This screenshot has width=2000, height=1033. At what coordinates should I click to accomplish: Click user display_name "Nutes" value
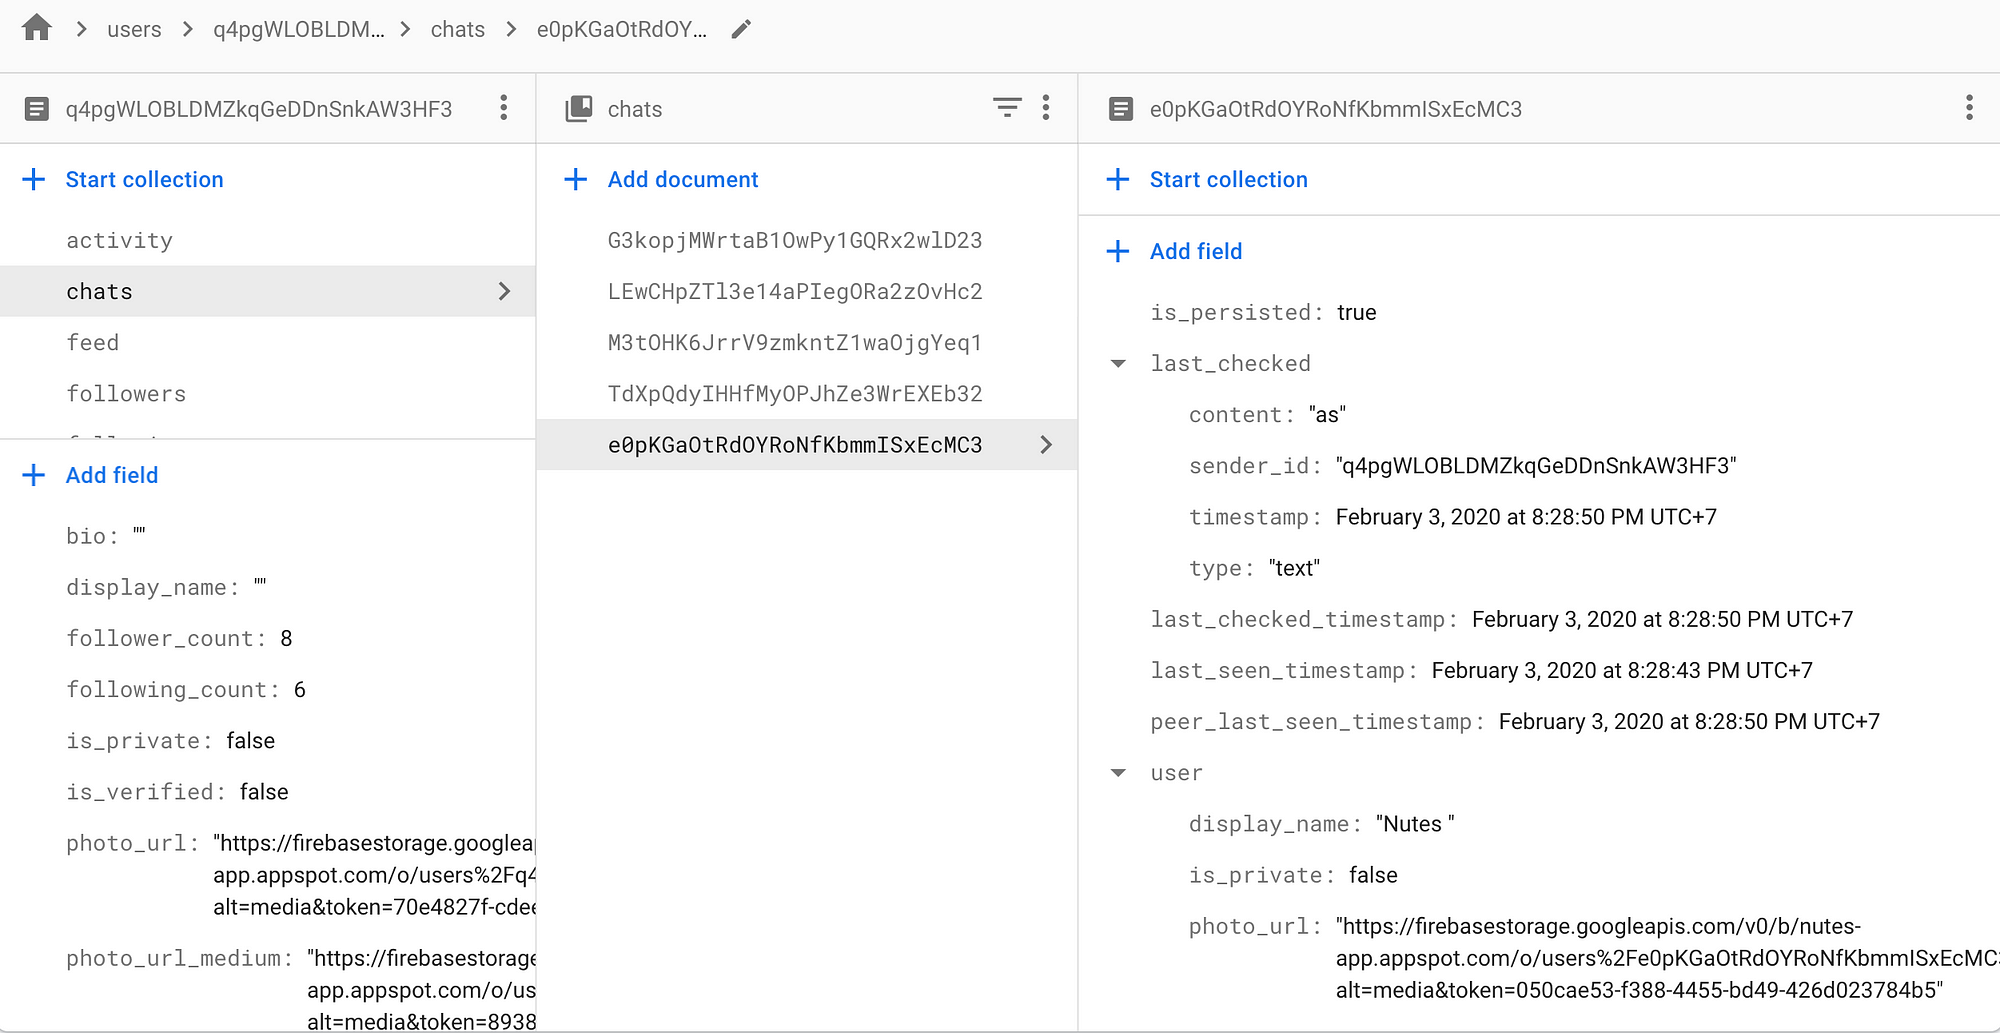click(1415, 824)
